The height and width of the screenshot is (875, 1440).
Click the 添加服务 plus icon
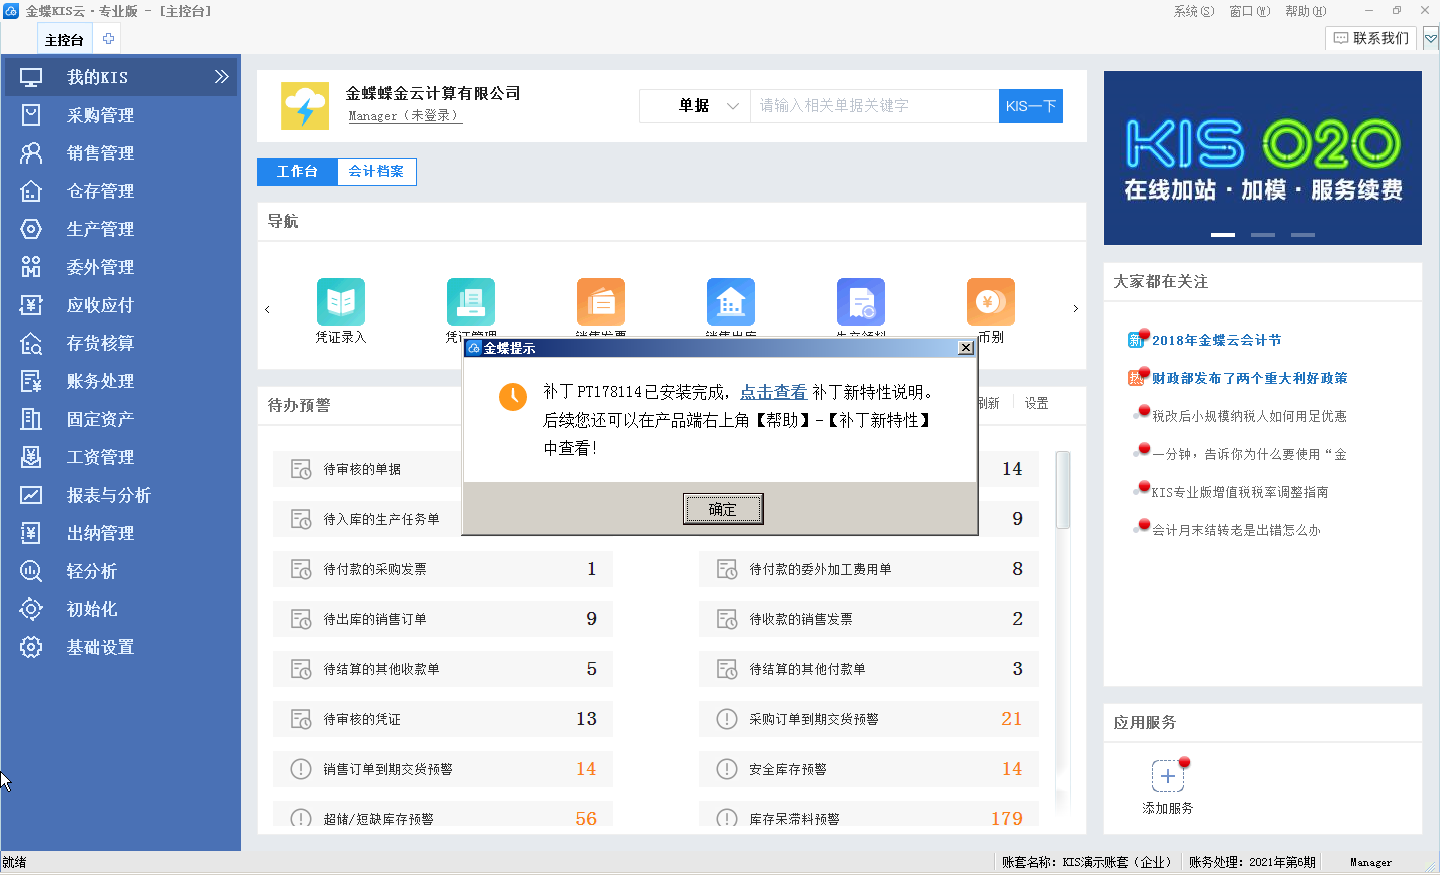[1167, 776]
